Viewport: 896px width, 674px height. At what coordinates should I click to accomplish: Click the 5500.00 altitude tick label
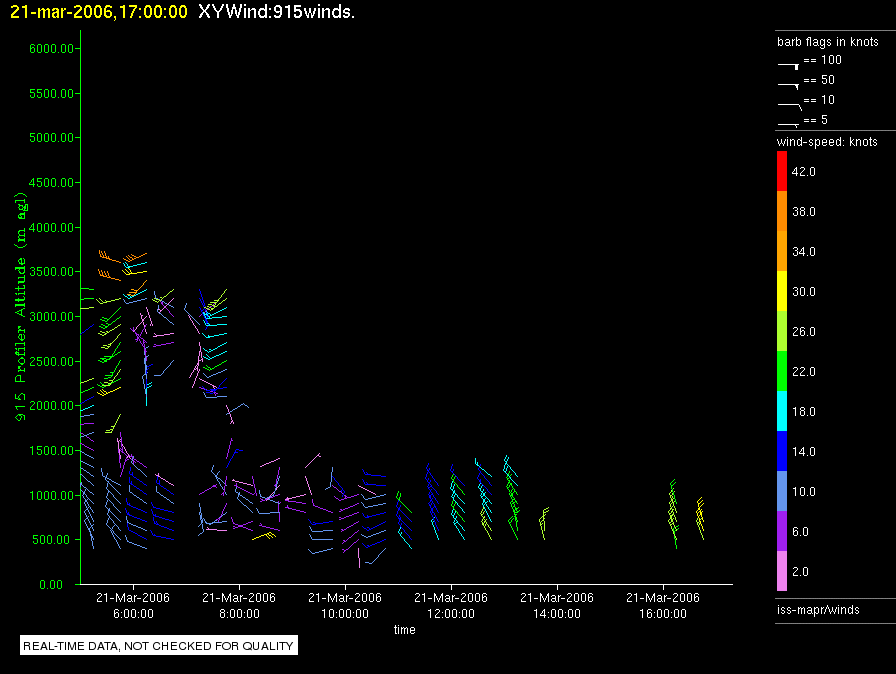[51, 93]
